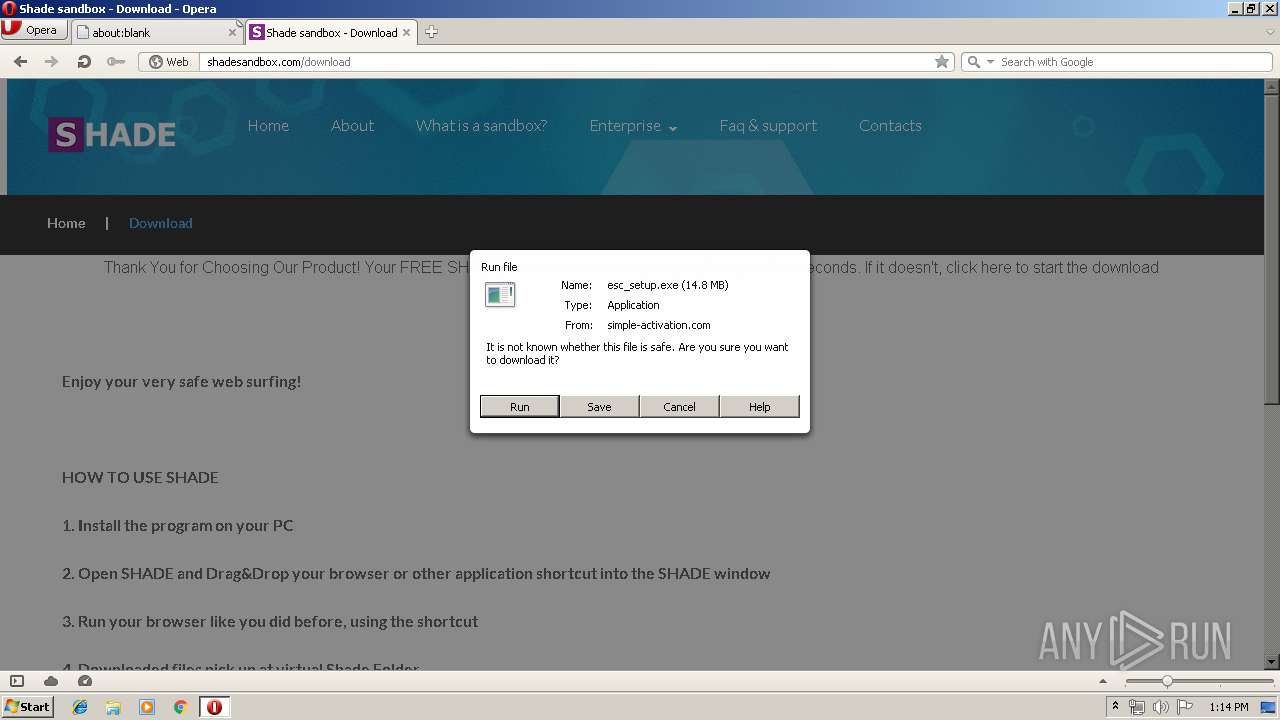The image size is (1280, 720).
Task: Reload the current page
Action: (84, 61)
